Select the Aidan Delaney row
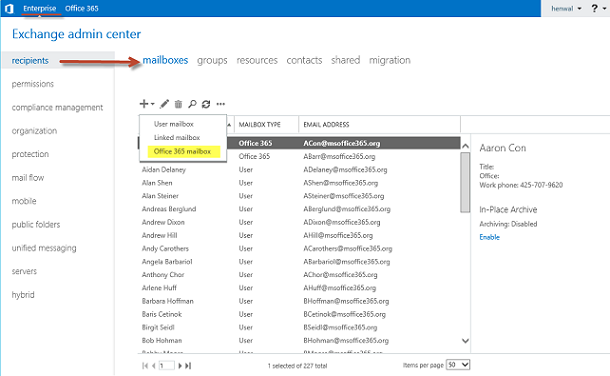The height and width of the screenshot is (376, 610). click(299, 170)
